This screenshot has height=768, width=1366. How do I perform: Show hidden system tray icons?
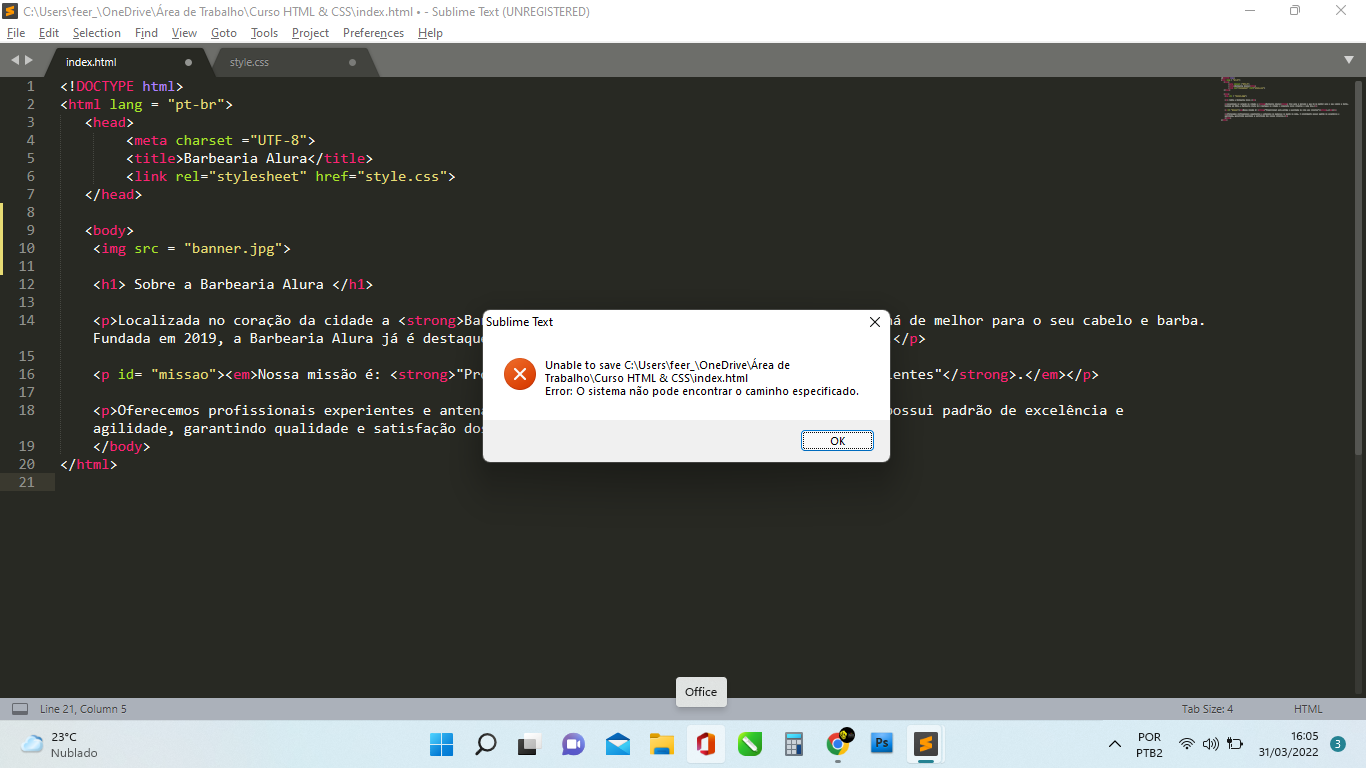(1115, 744)
